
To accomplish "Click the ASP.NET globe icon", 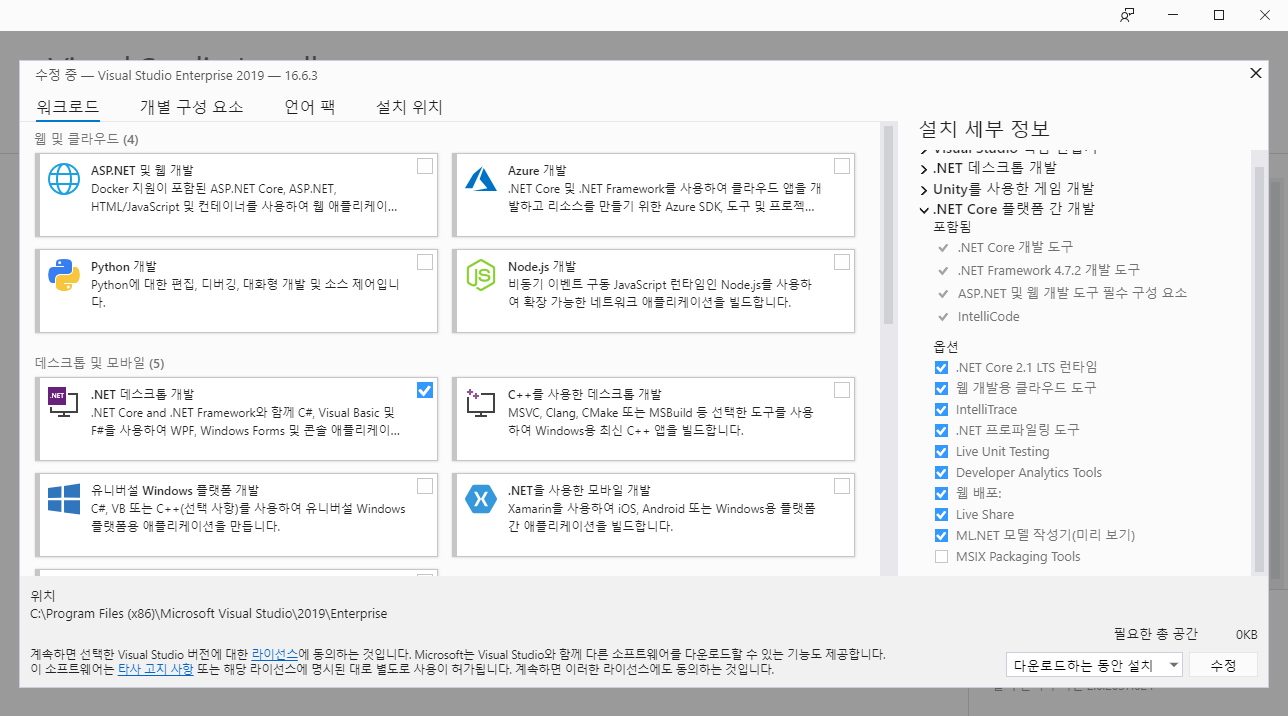I will point(64,179).
